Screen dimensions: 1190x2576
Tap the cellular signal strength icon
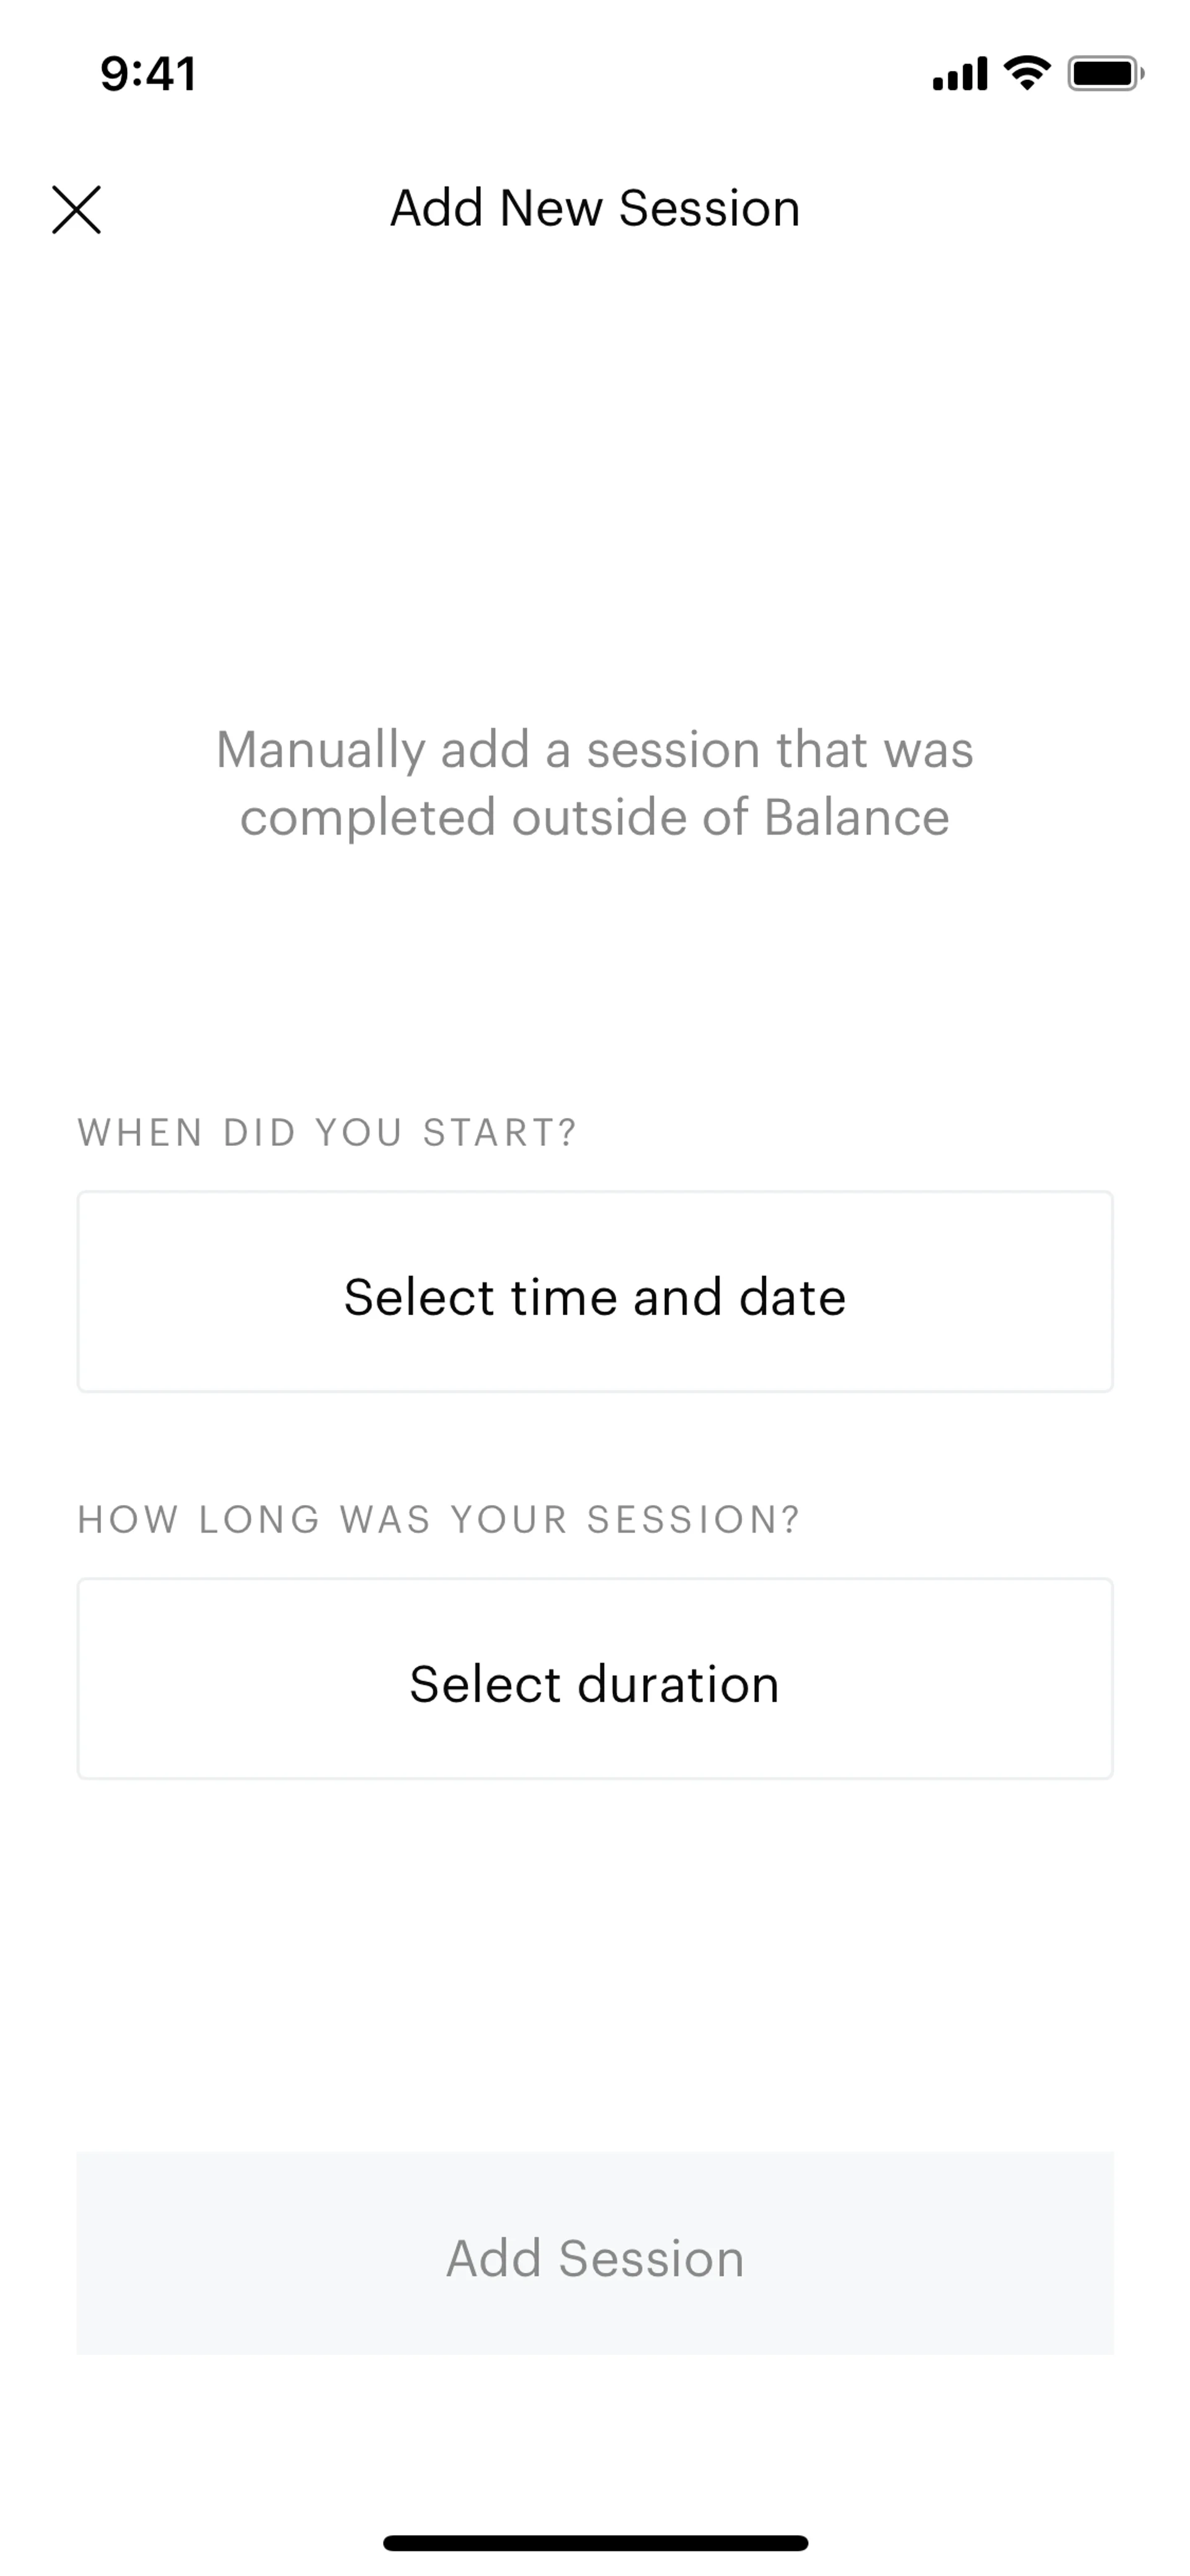tap(959, 74)
